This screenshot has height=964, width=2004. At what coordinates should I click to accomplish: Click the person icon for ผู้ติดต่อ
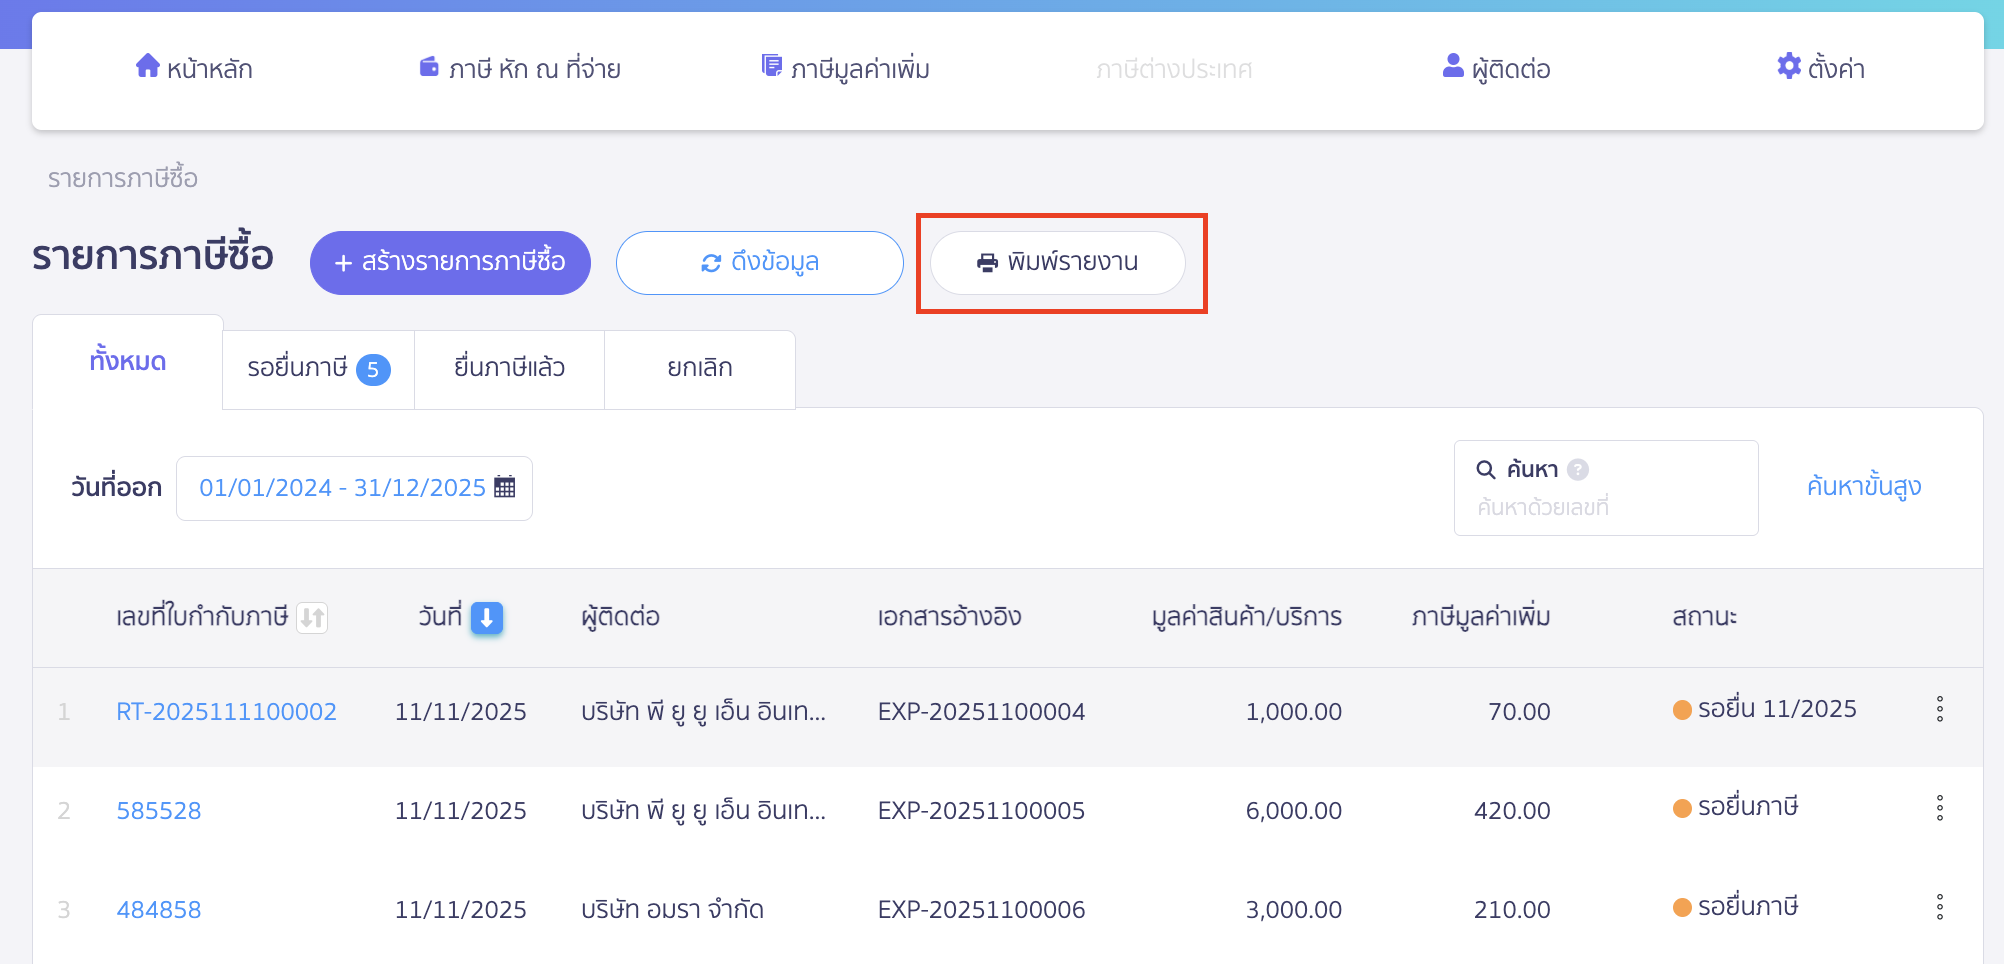click(x=1453, y=66)
